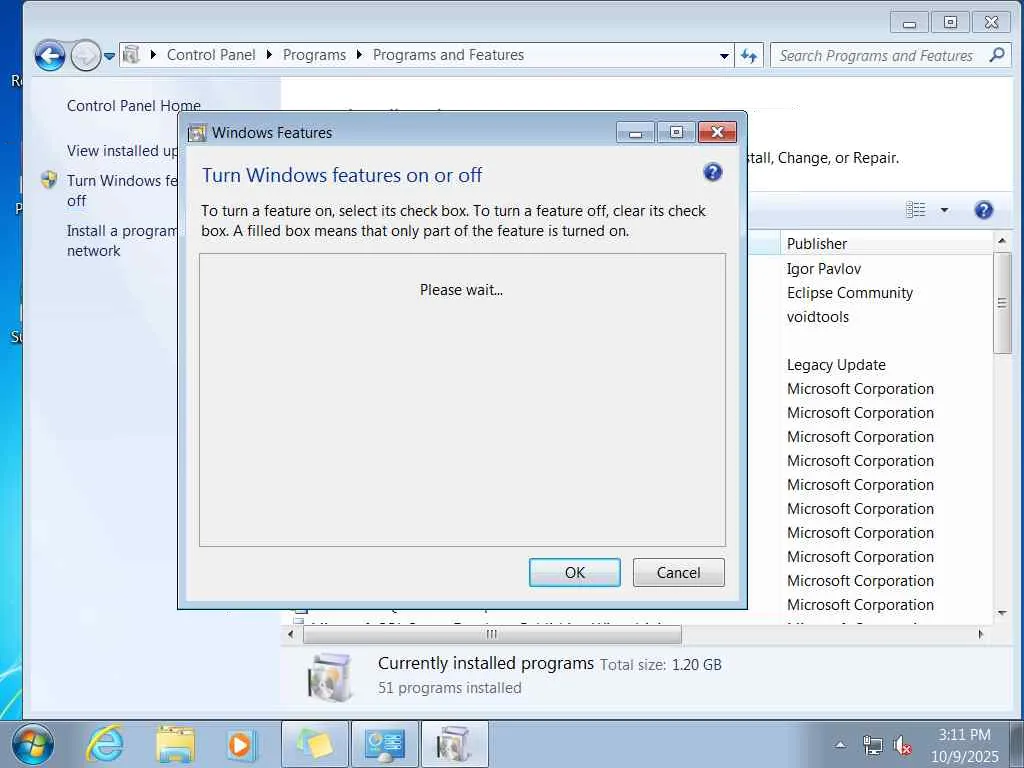Open Install a program from network link
Screen dimensions: 1024x768
point(122,241)
